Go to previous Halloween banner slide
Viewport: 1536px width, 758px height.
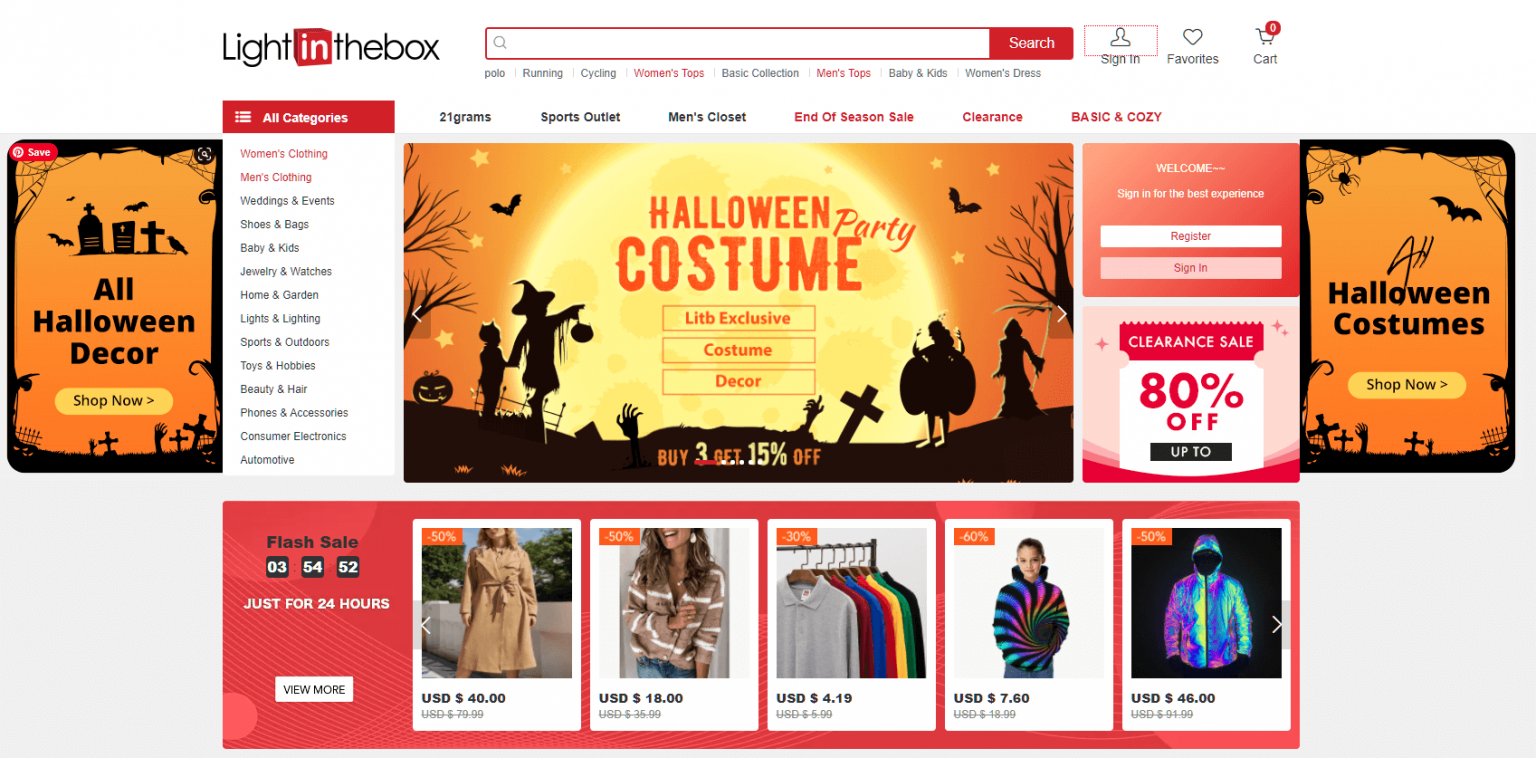417,314
